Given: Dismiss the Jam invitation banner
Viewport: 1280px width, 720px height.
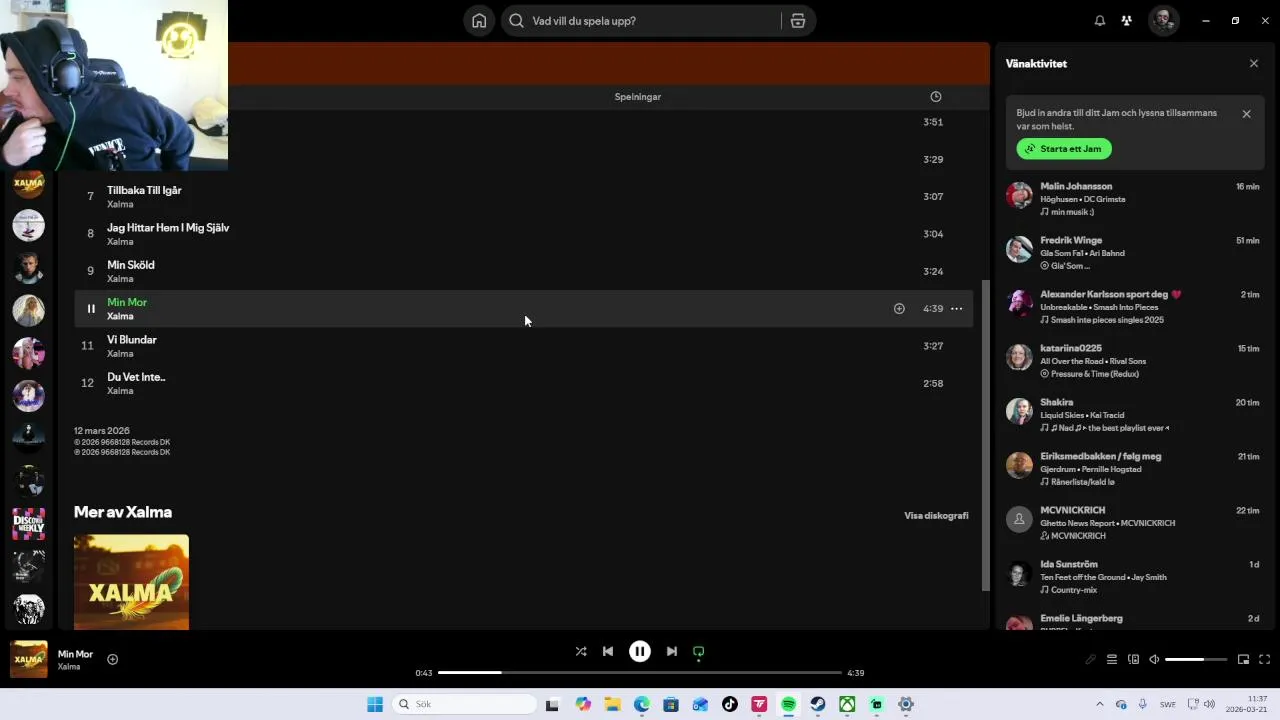Looking at the screenshot, I should tap(1246, 114).
